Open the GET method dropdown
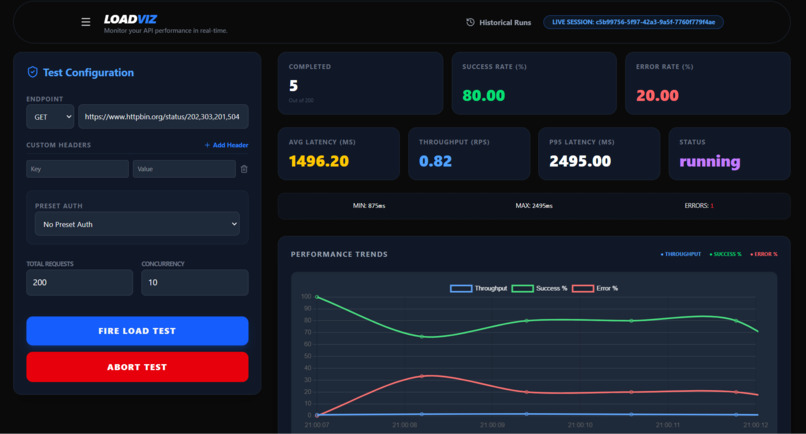 [x=50, y=117]
